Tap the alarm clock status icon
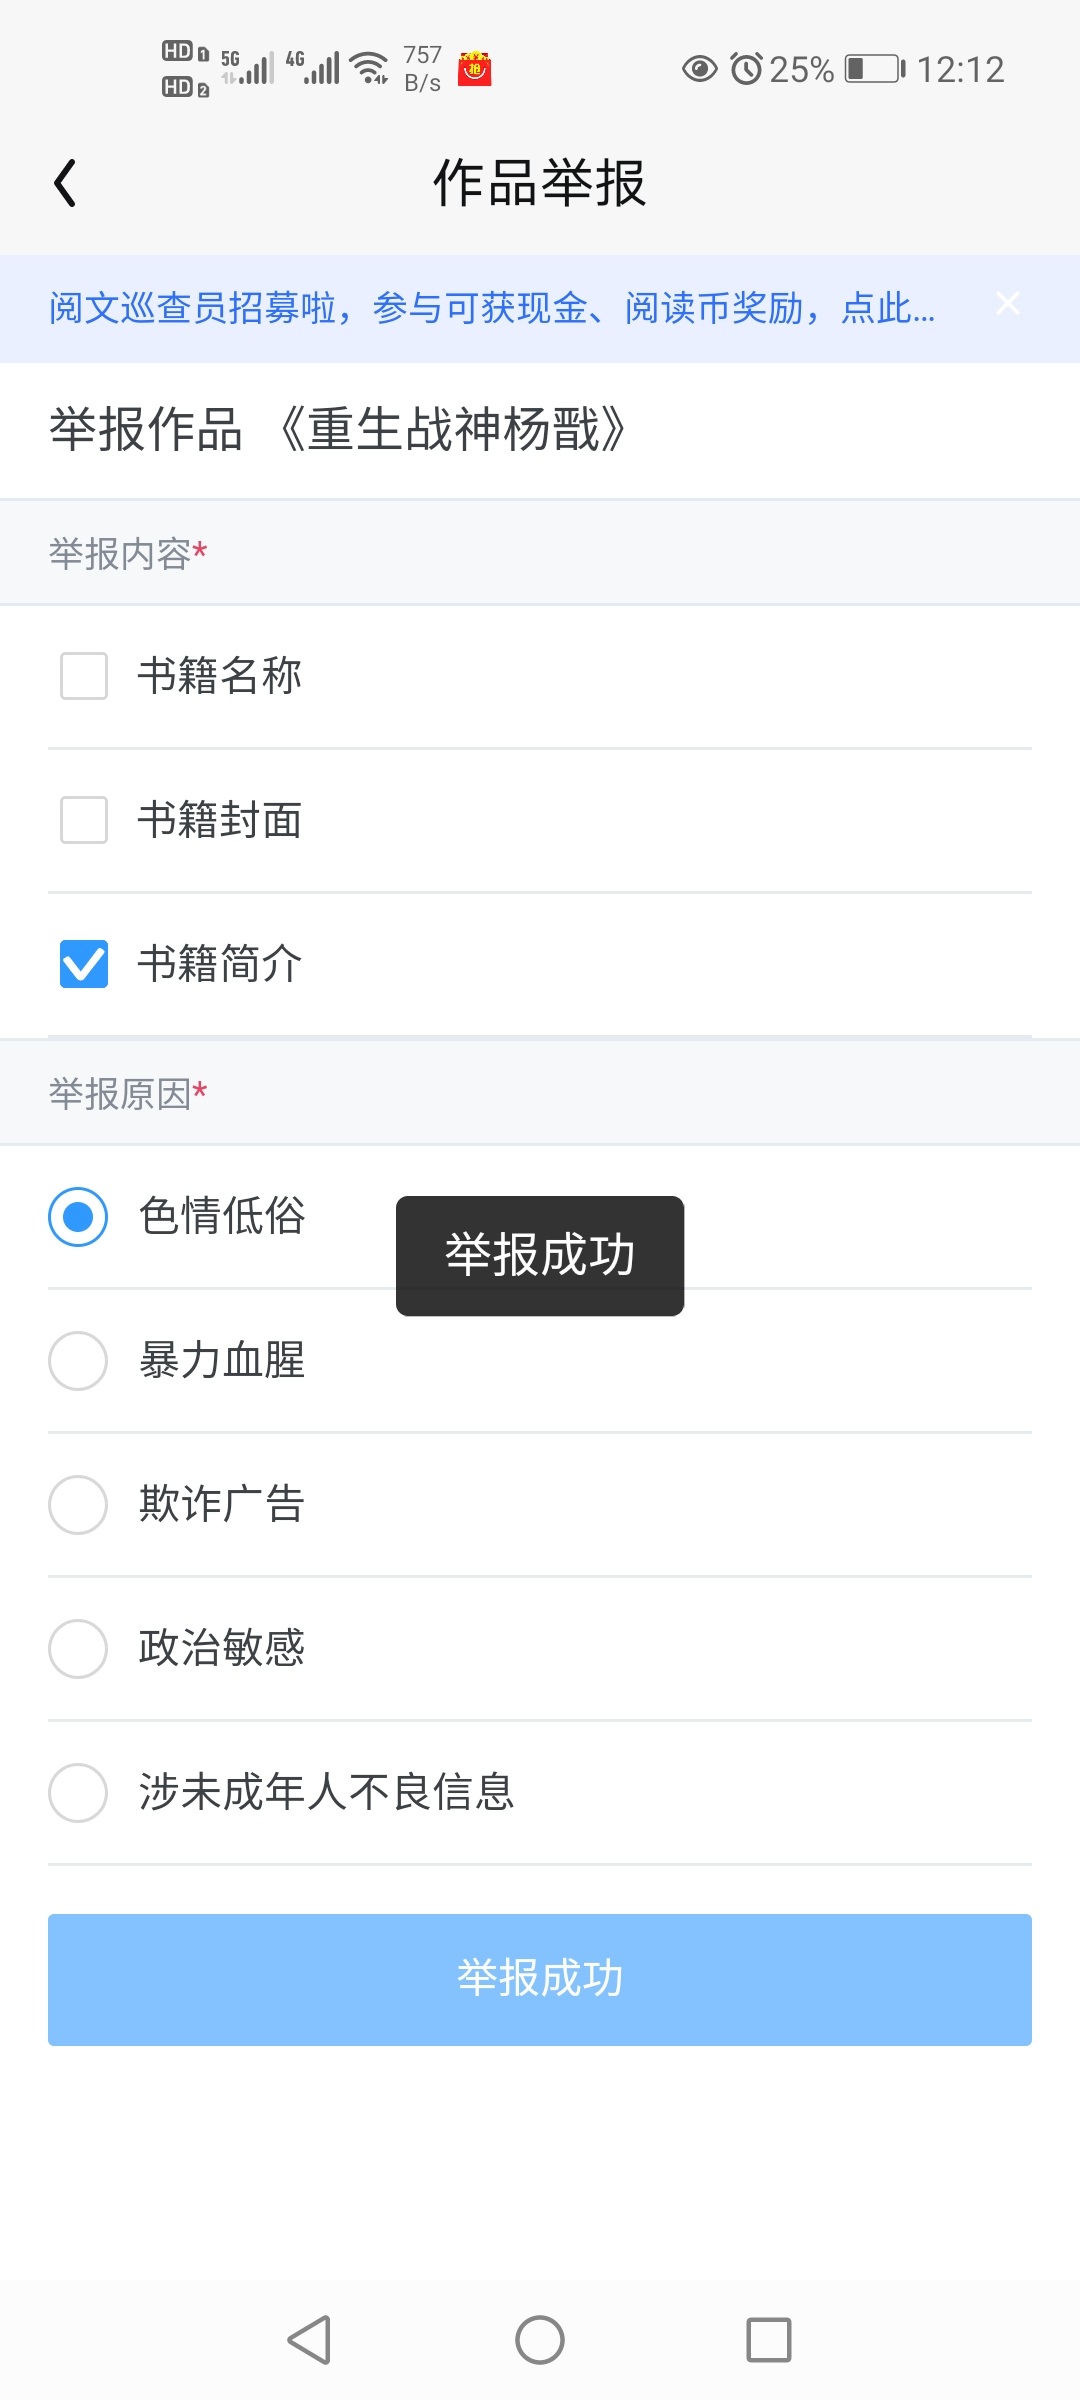The width and height of the screenshot is (1080, 2400). [x=747, y=69]
